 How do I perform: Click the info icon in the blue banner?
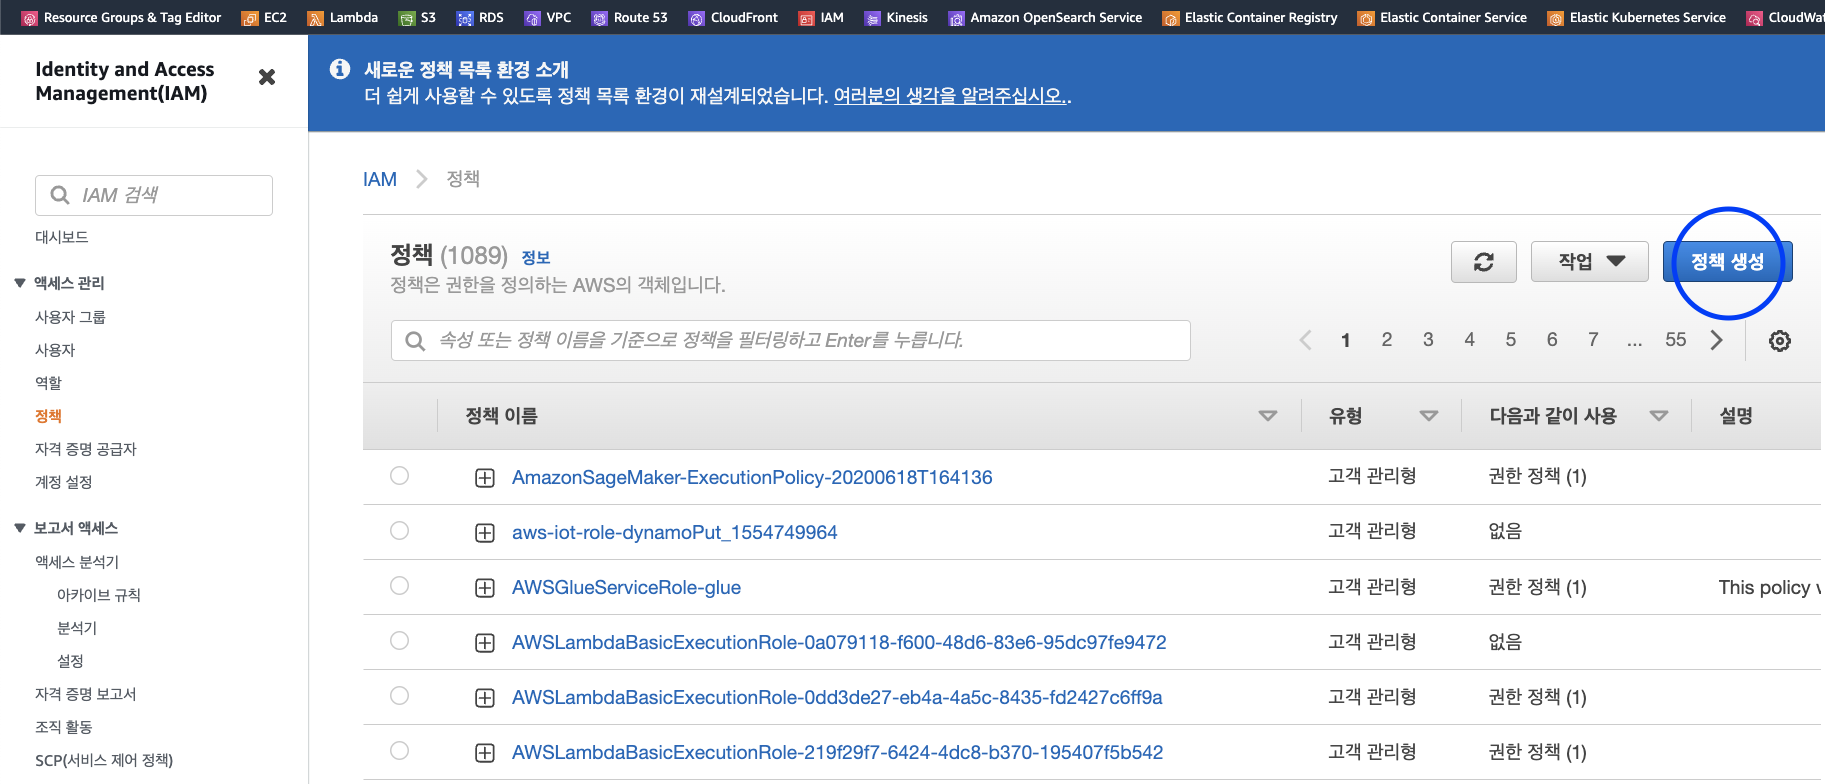tap(340, 68)
